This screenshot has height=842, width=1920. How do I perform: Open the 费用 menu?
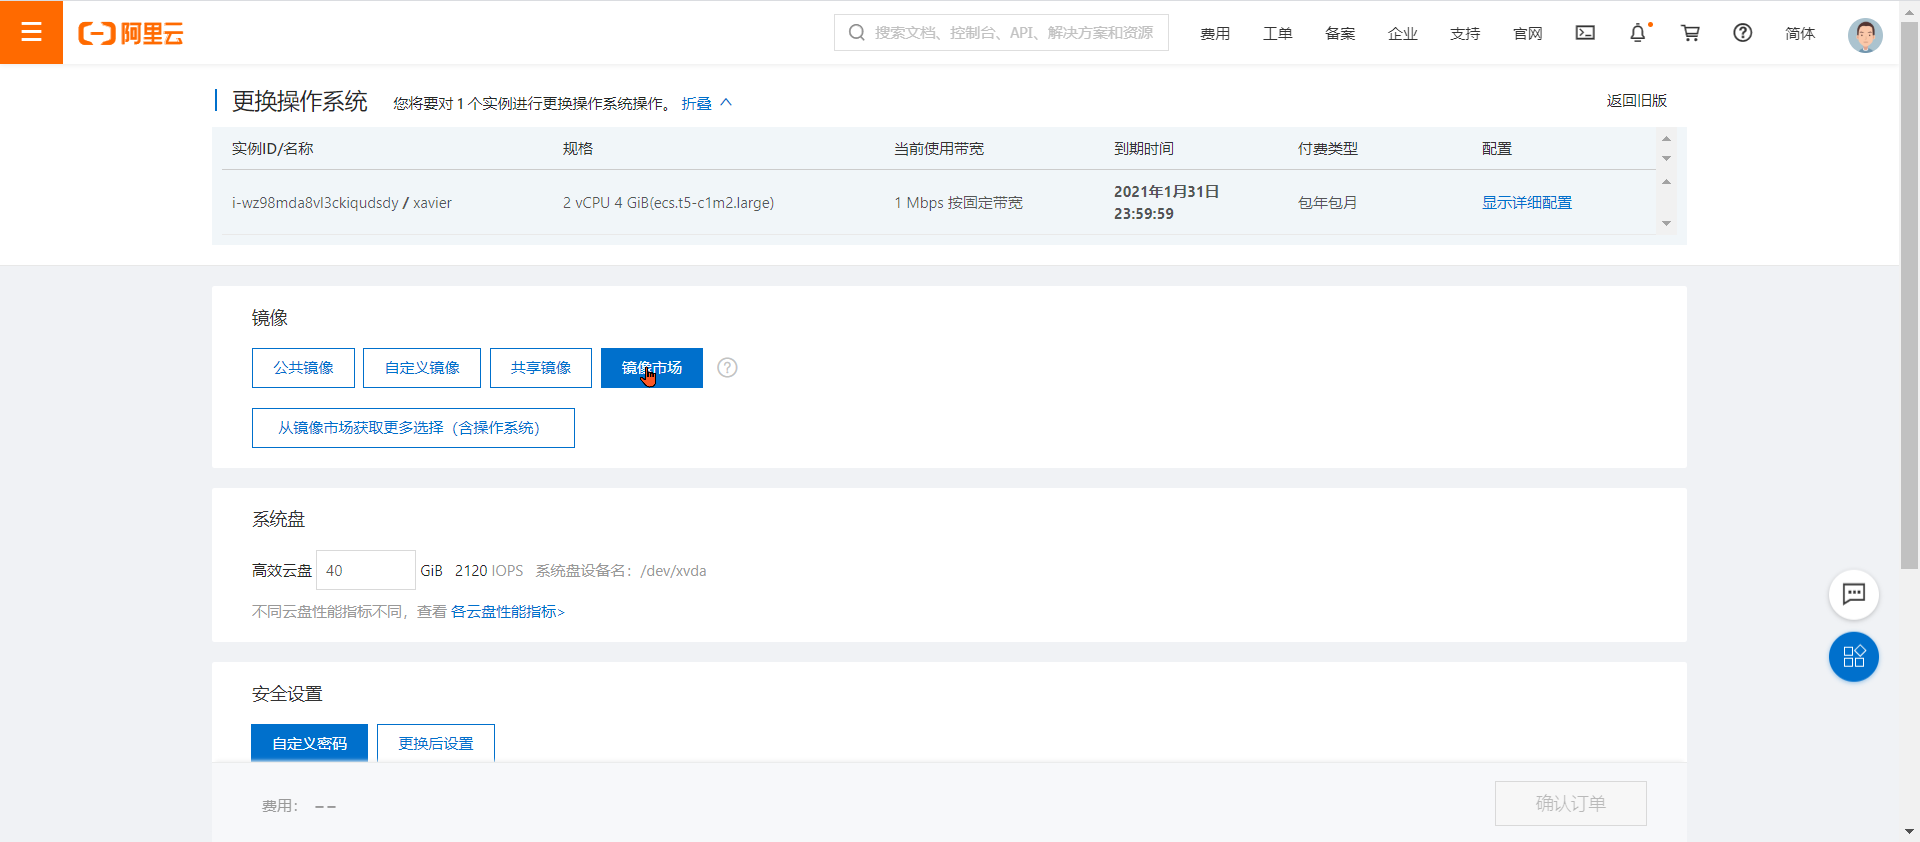click(1215, 34)
